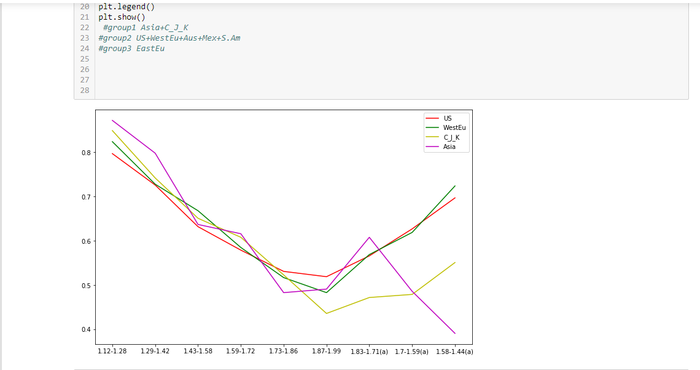Click the '#group2 US+WestEu+Aus+Mex+S.Am' comment
Image resolution: width=700 pixels, height=370 pixels.
tap(169, 38)
